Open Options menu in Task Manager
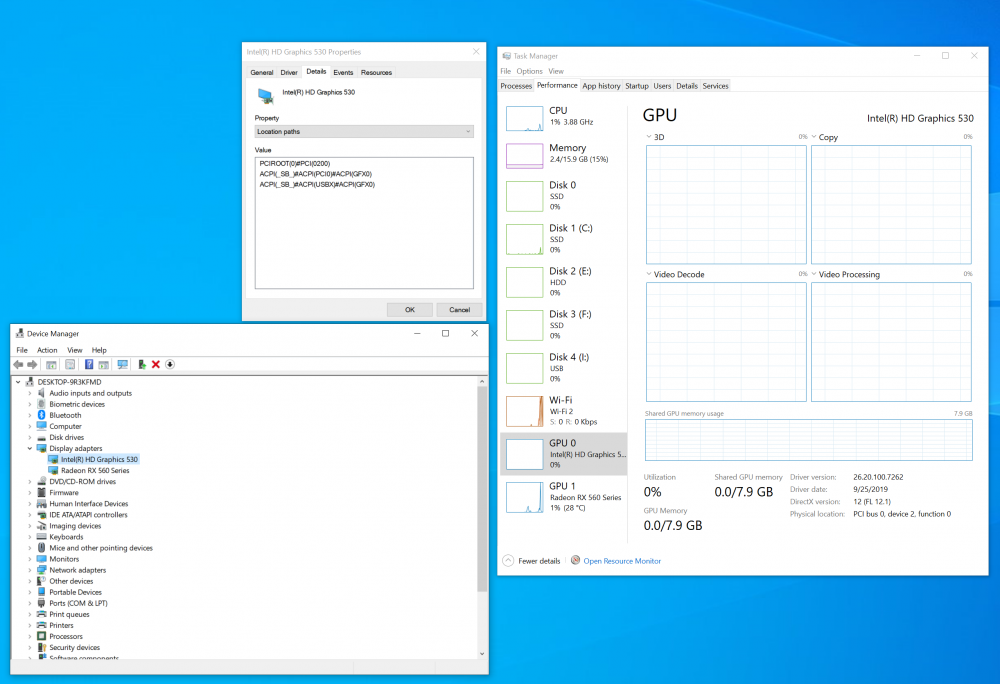 [529, 71]
